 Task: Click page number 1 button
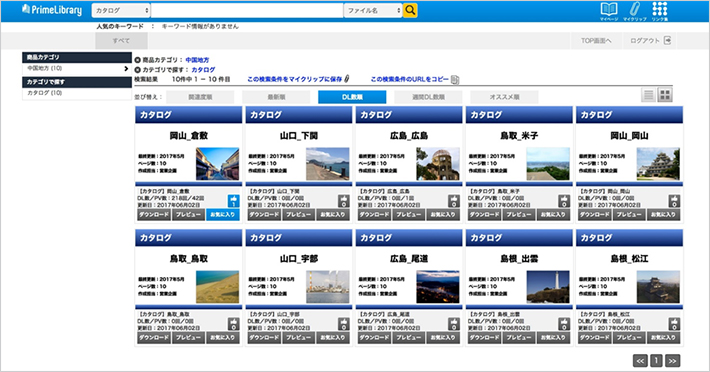[656, 361]
